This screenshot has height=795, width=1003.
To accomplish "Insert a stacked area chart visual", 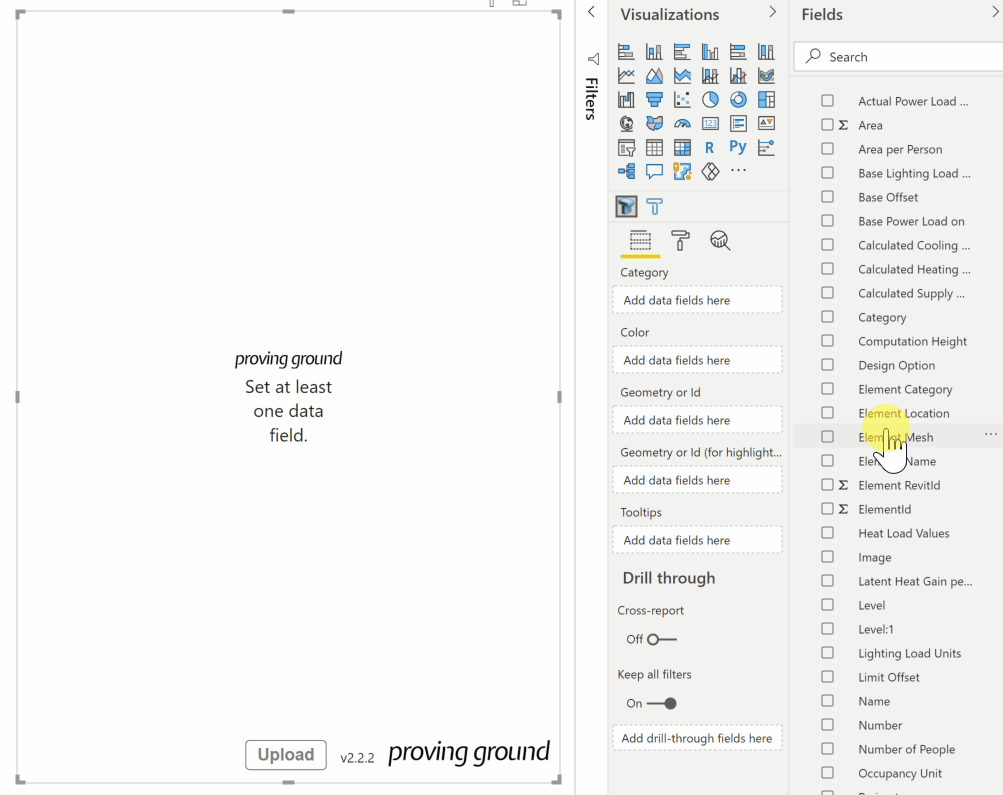I will click(x=682, y=75).
